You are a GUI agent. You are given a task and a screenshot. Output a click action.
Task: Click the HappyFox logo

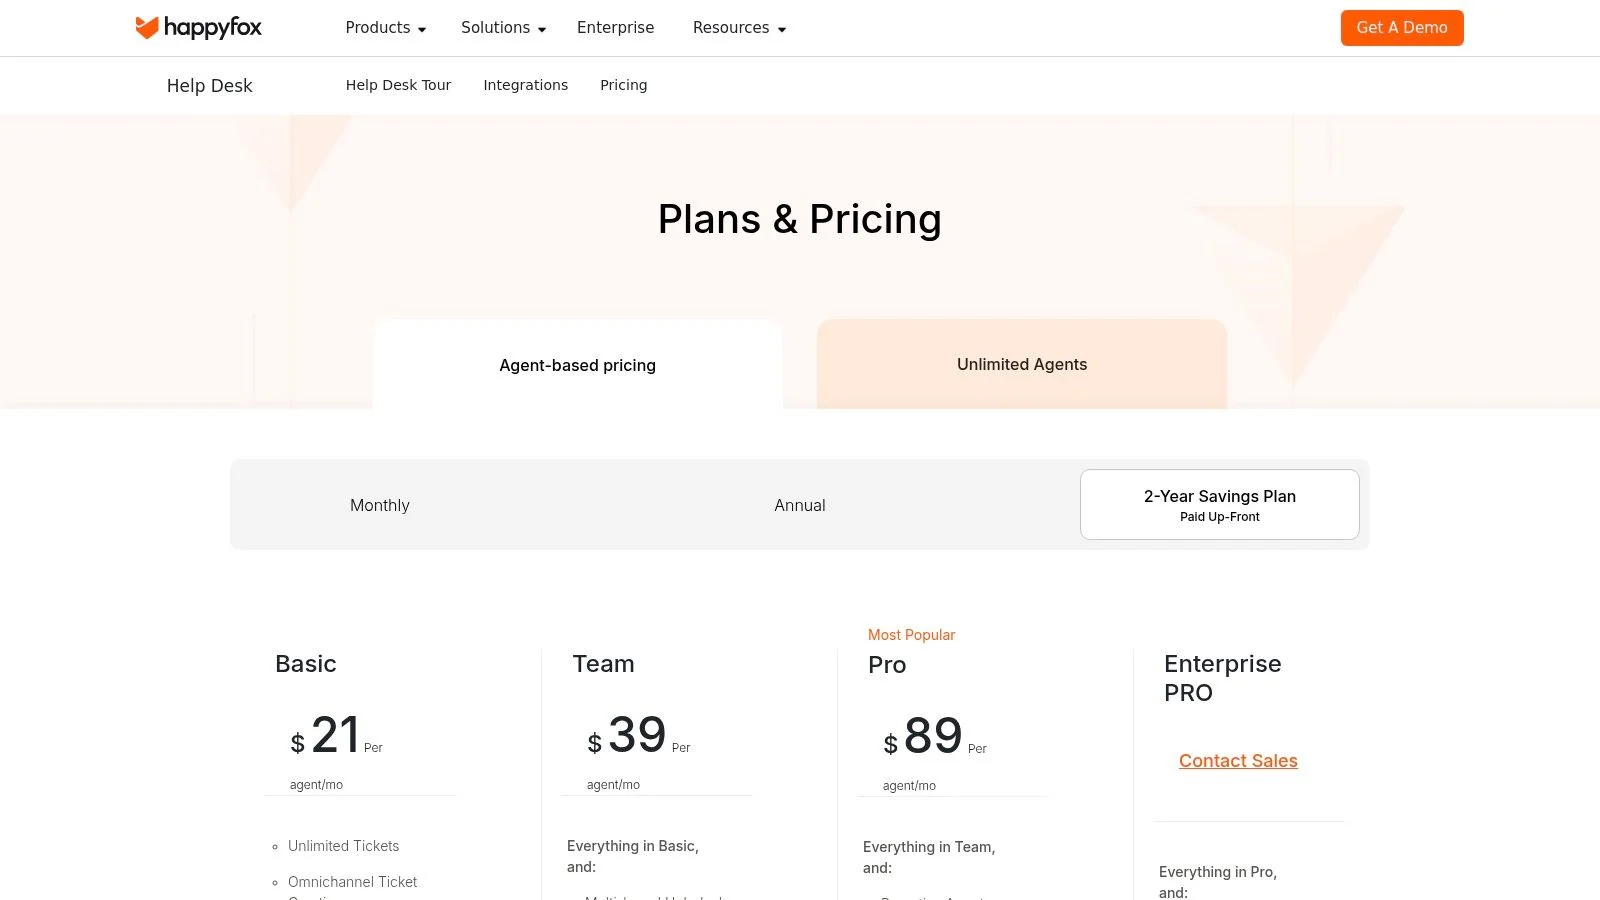(x=198, y=27)
